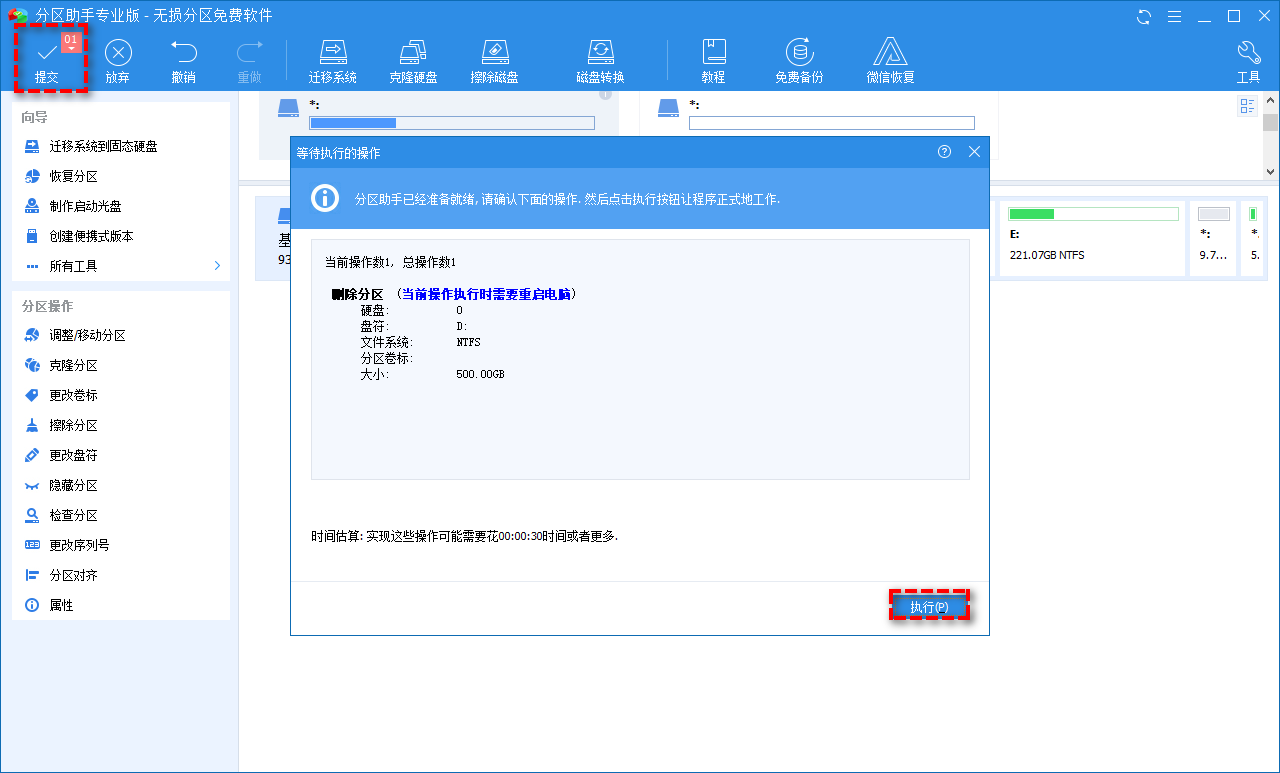
Task: Select the 擦除磁盘 wipe disk icon
Action: click(494, 60)
